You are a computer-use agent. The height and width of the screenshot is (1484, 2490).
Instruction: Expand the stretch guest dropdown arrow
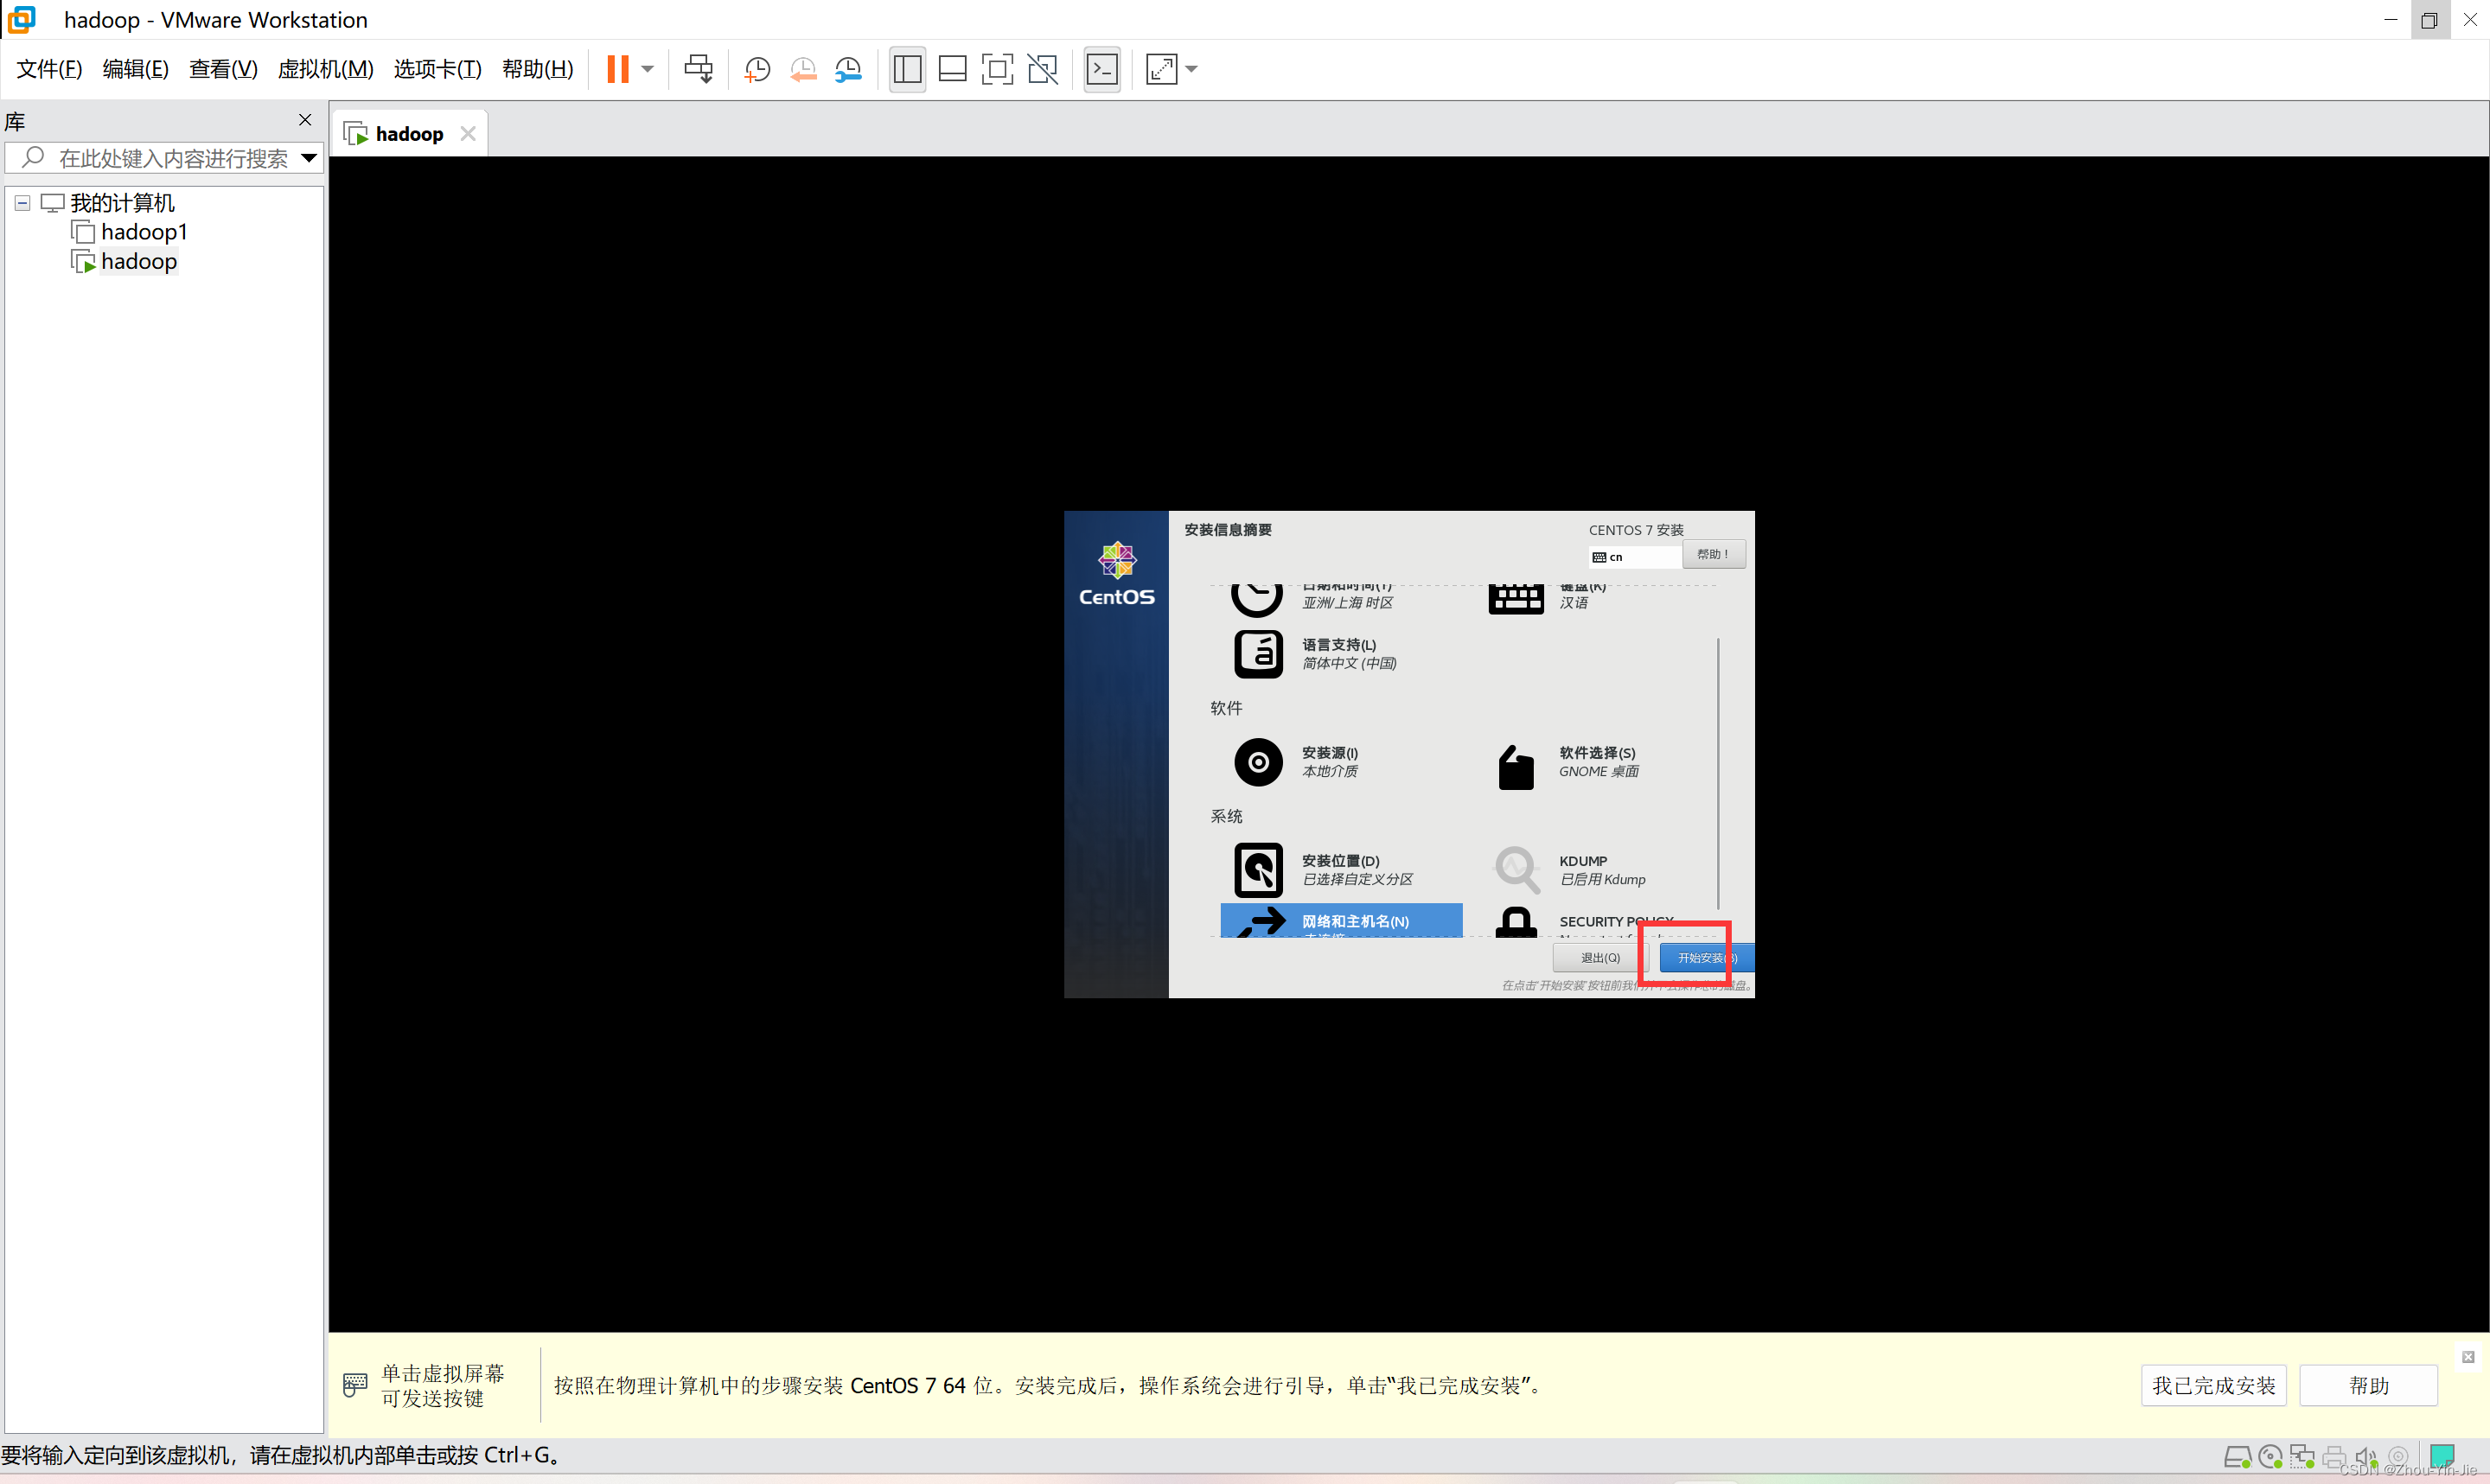(x=1191, y=69)
